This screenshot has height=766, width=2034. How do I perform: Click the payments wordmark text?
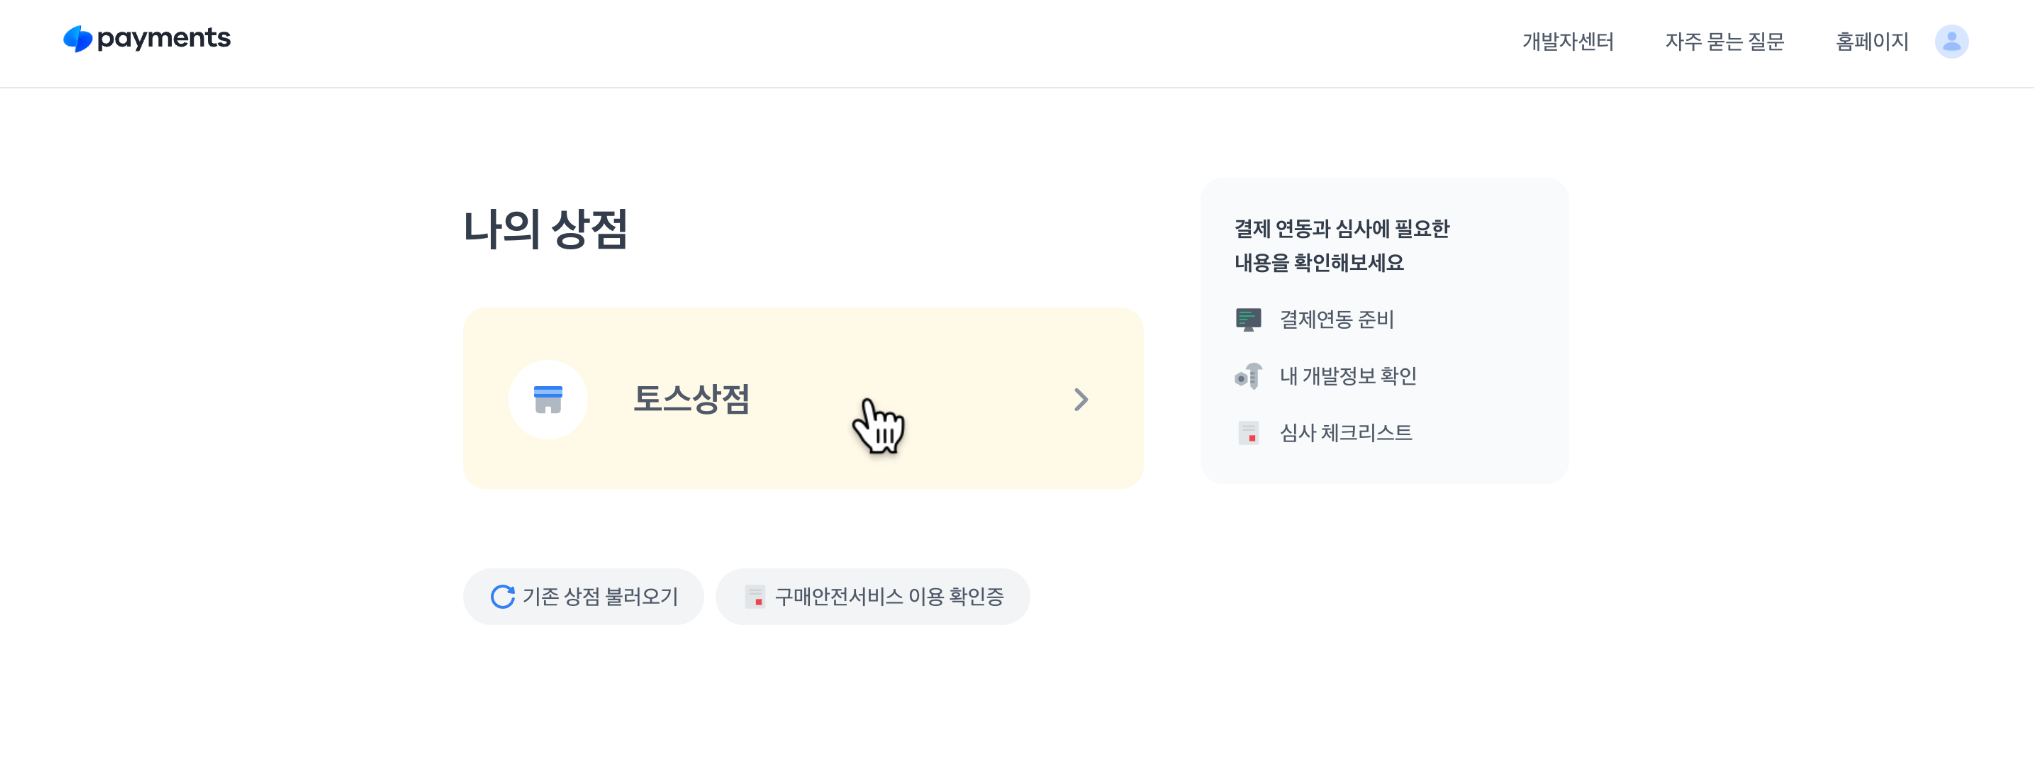[x=164, y=38]
